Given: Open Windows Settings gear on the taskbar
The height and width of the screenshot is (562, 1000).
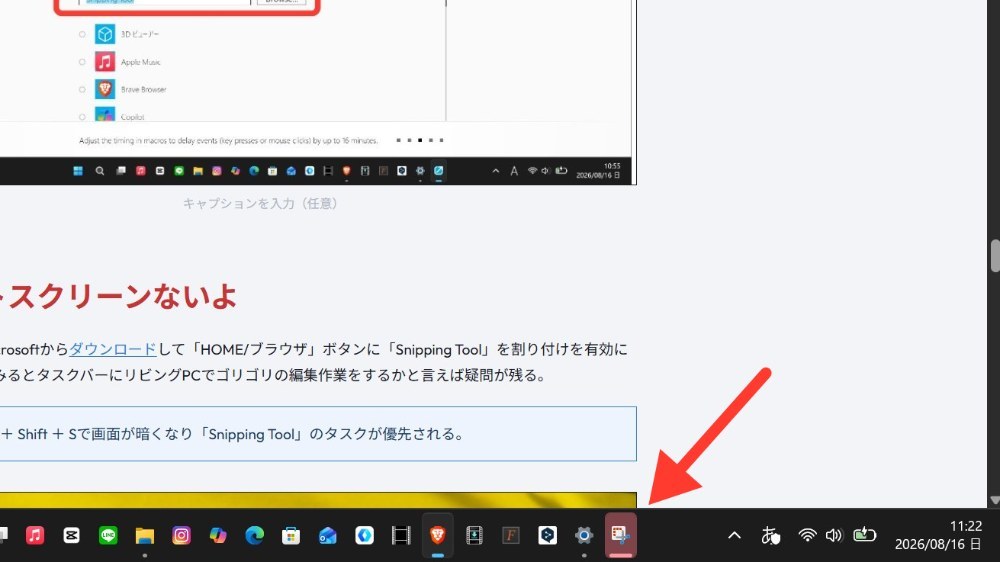Looking at the screenshot, I should (584, 535).
